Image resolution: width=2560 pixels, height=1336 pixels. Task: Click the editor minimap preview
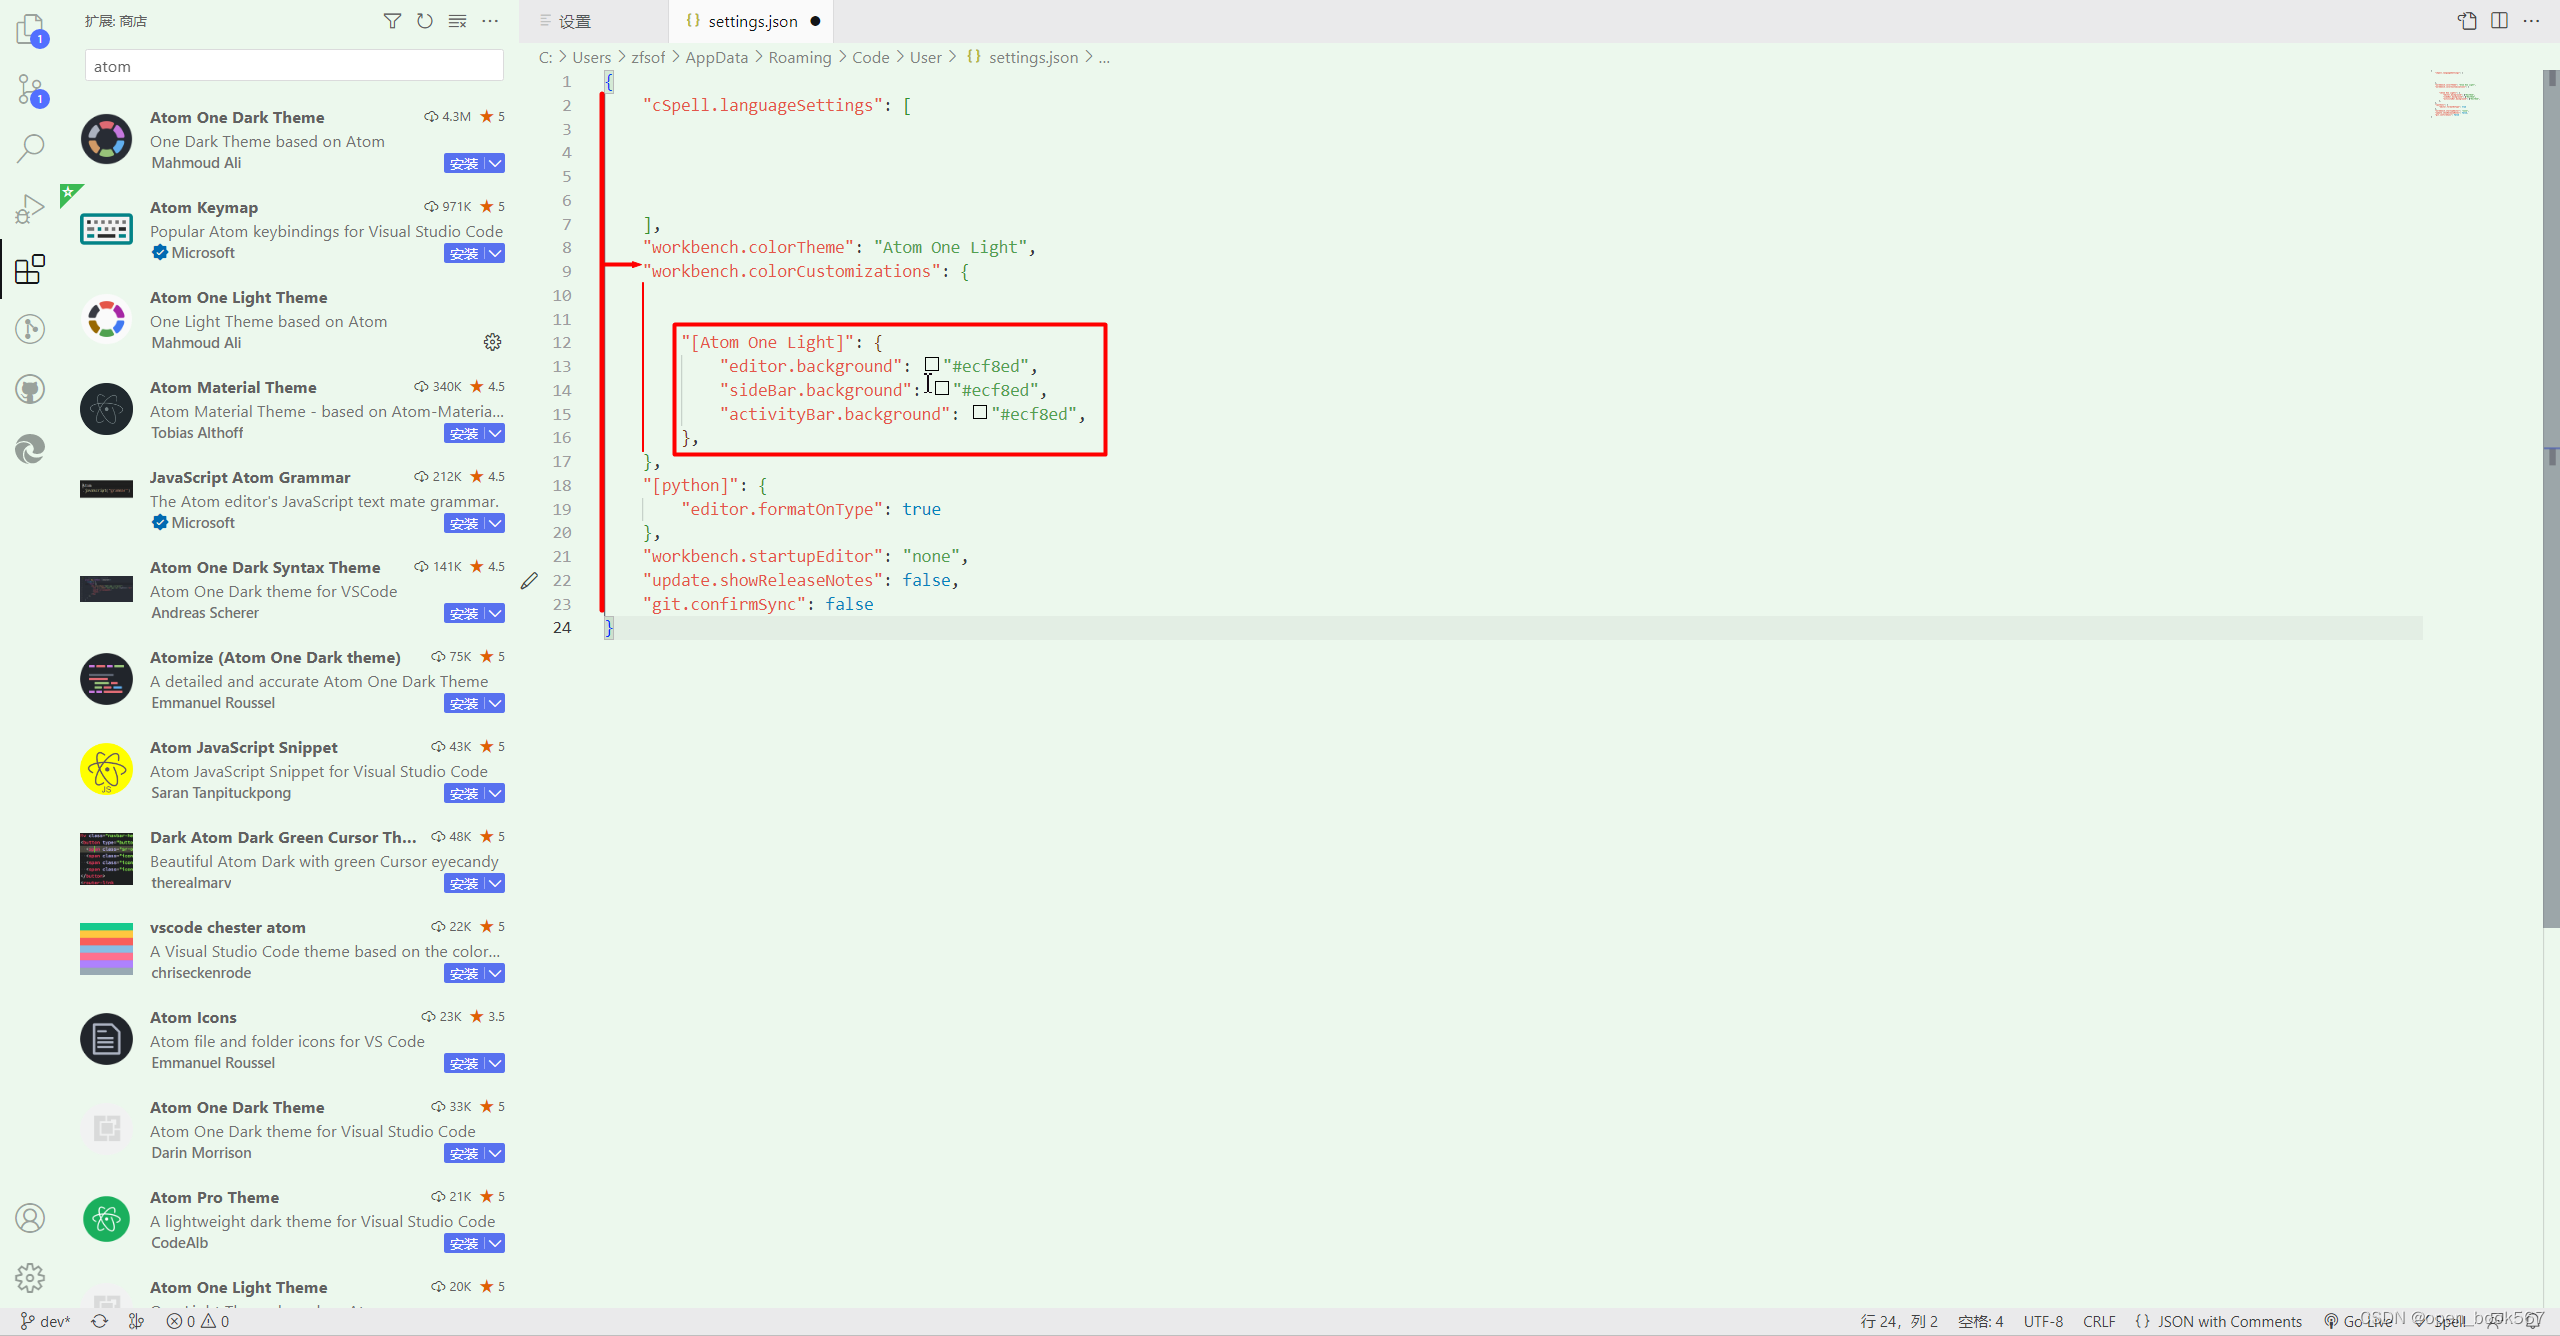[x=2455, y=95]
